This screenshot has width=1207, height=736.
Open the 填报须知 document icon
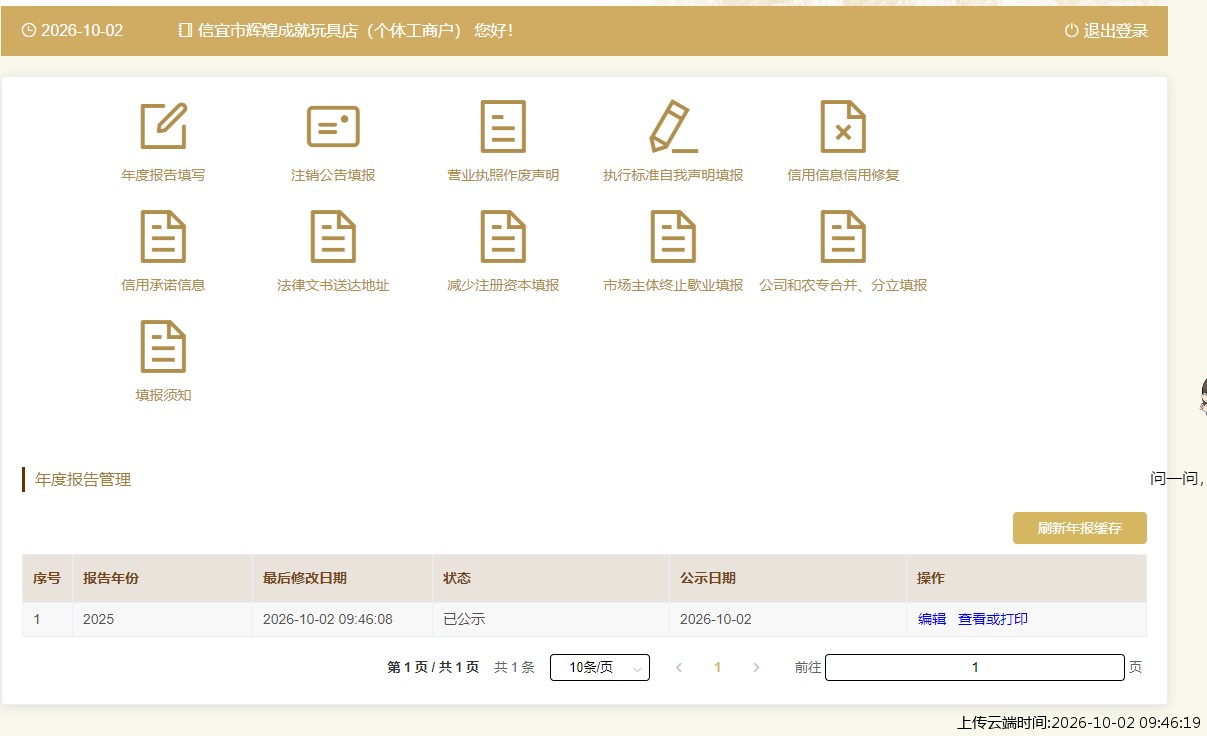click(x=163, y=346)
